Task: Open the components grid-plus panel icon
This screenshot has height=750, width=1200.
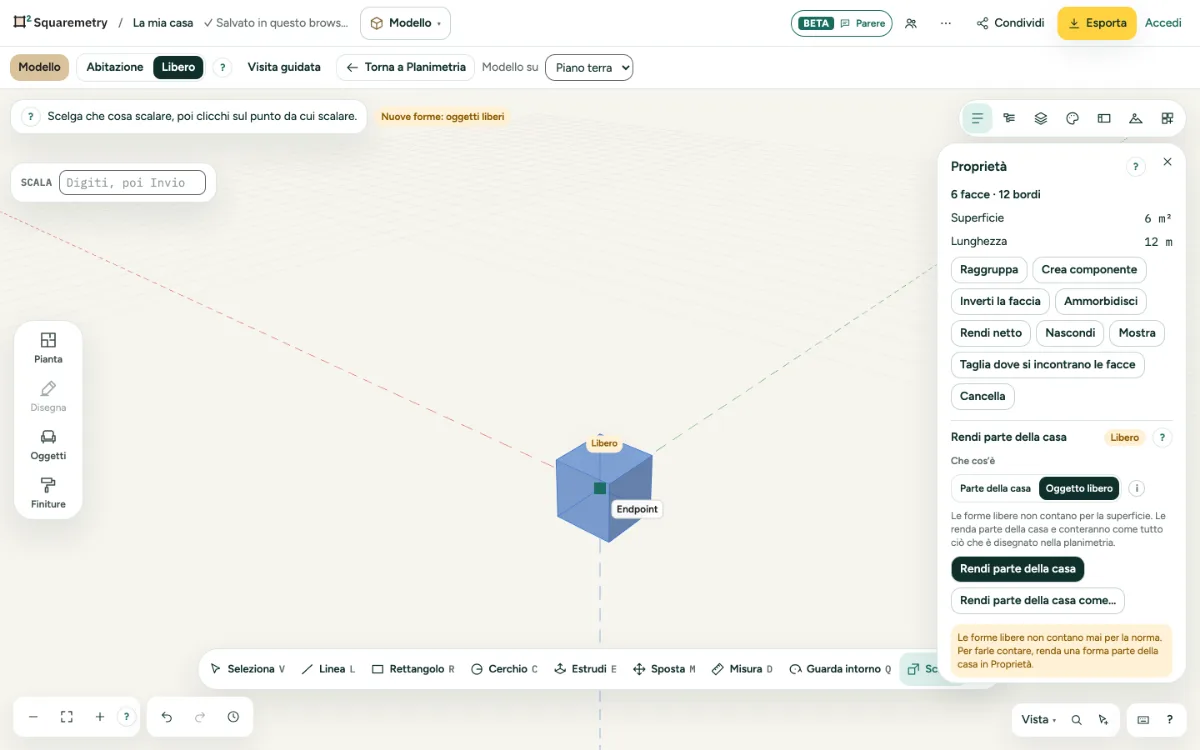Action: [x=1167, y=118]
